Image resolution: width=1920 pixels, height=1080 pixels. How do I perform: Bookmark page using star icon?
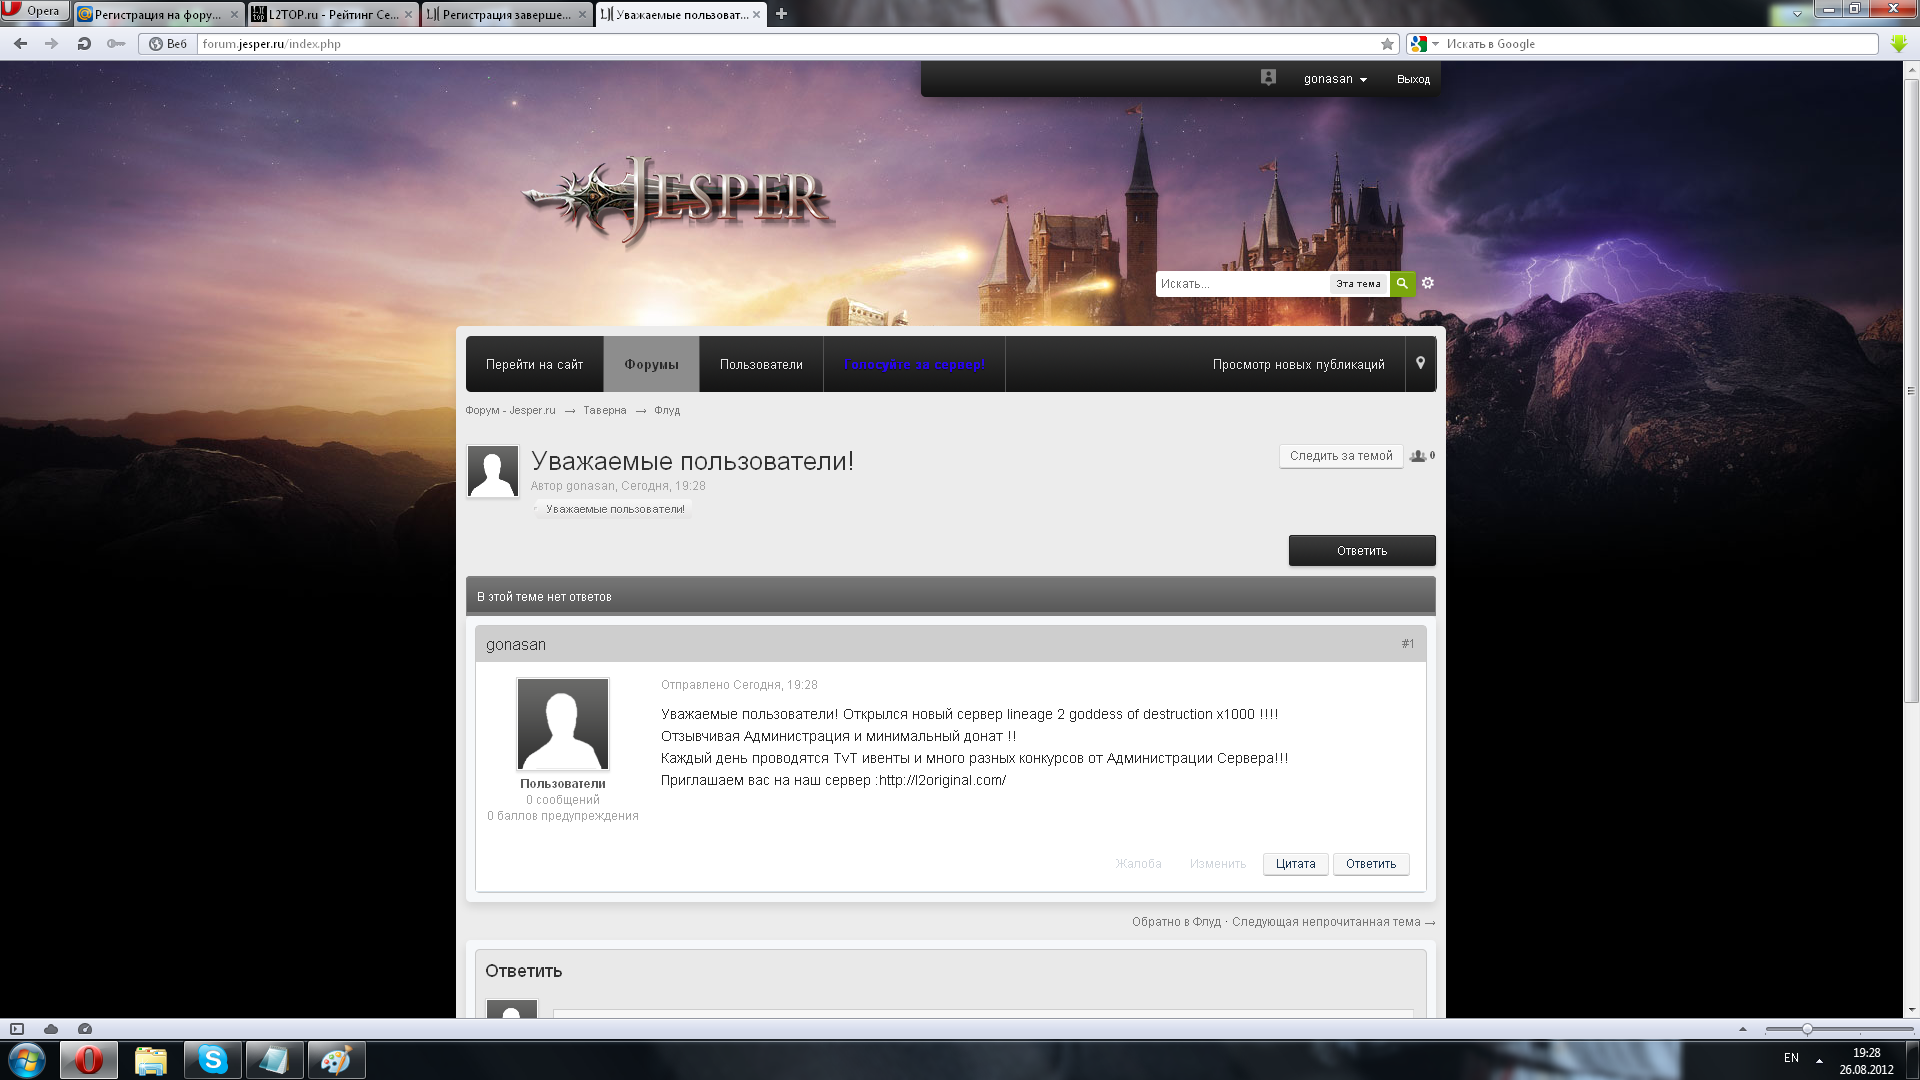click(x=1387, y=44)
